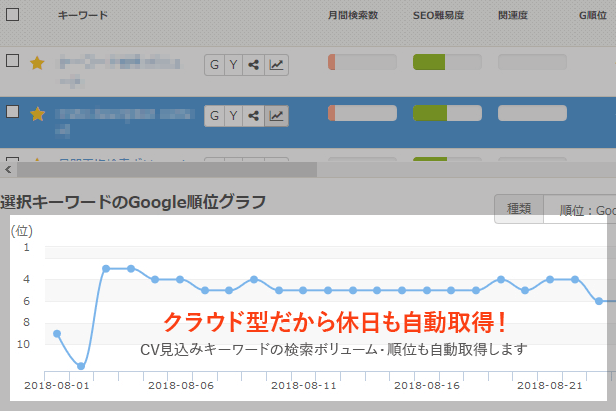The image size is (616, 411).
Task: Sort by the キーワード column header
Action: (x=82, y=15)
